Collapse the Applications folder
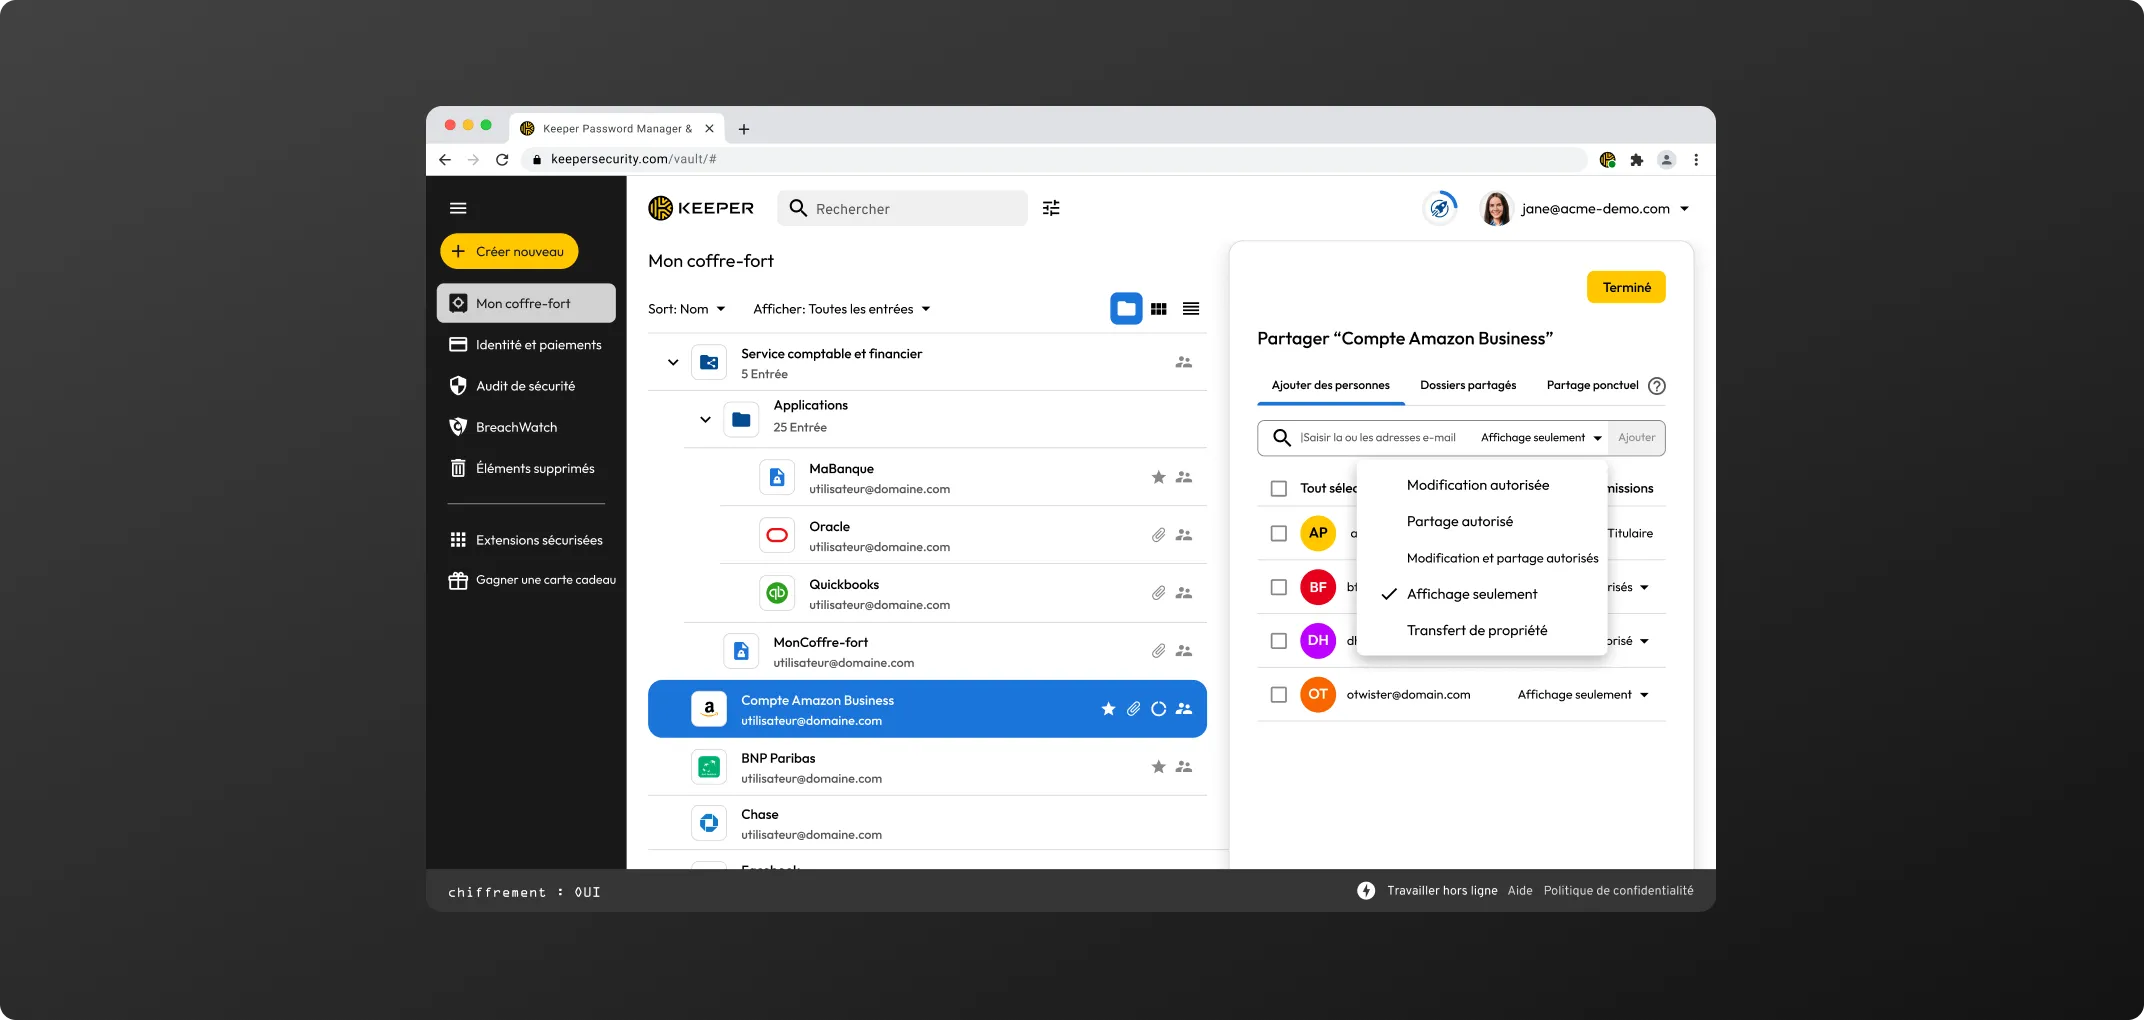This screenshot has height=1020, width=2144. tap(706, 420)
